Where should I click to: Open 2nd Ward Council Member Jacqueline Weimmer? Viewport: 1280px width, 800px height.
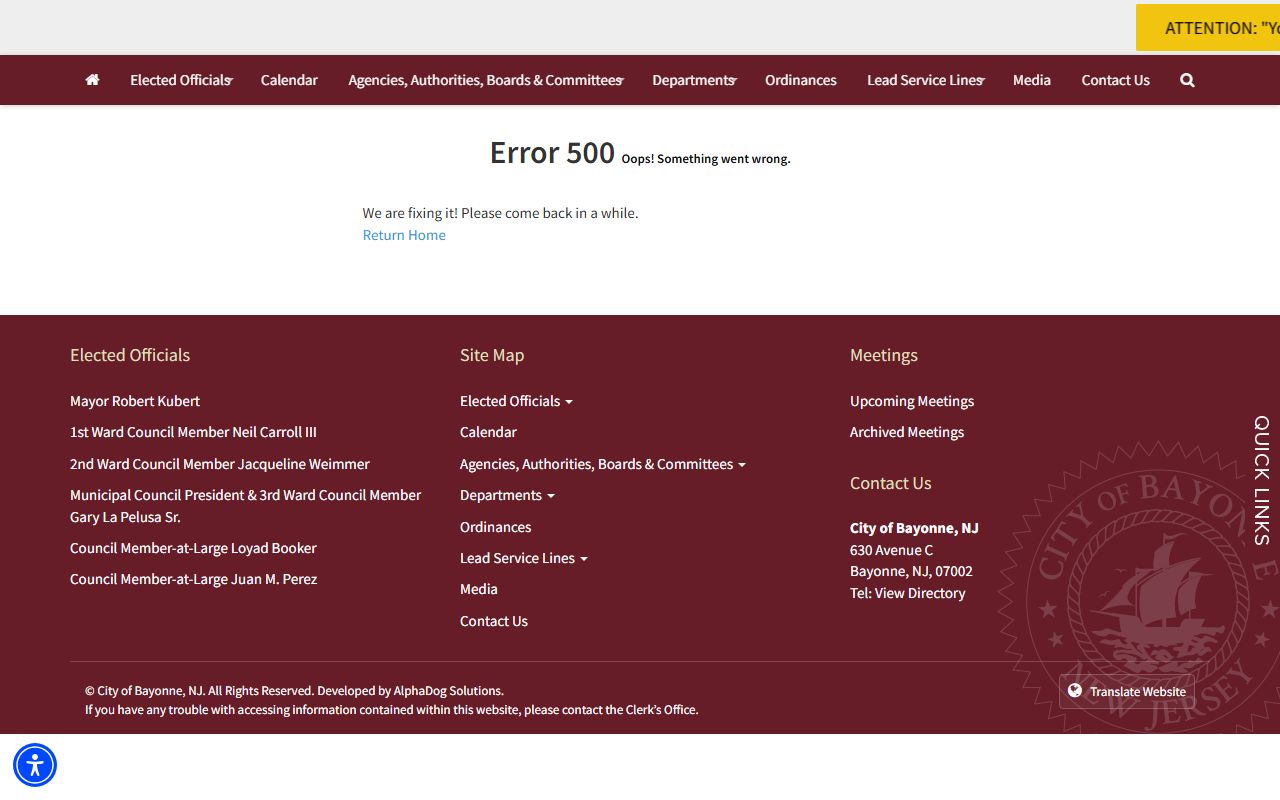point(220,464)
